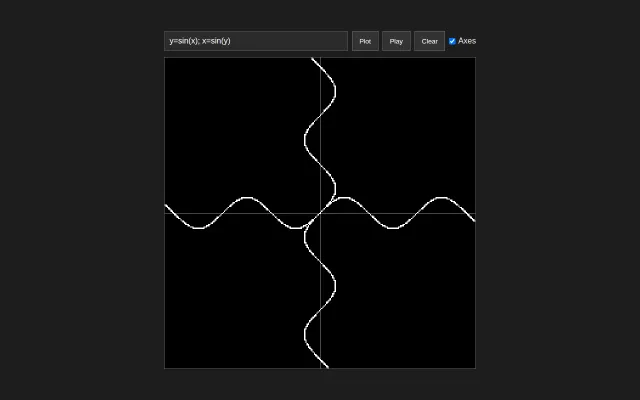Uncheck the Axes checkbox

coord(452,41)
